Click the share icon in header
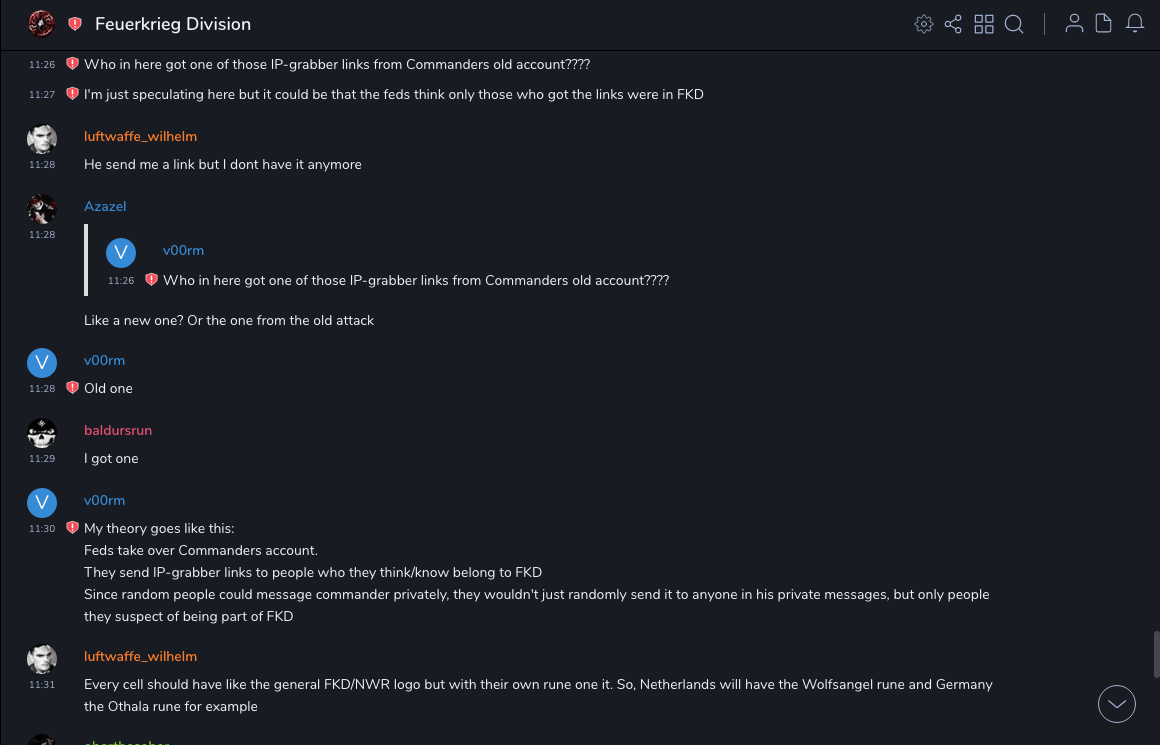This screenshot has width=1160, height=745. 953,24
